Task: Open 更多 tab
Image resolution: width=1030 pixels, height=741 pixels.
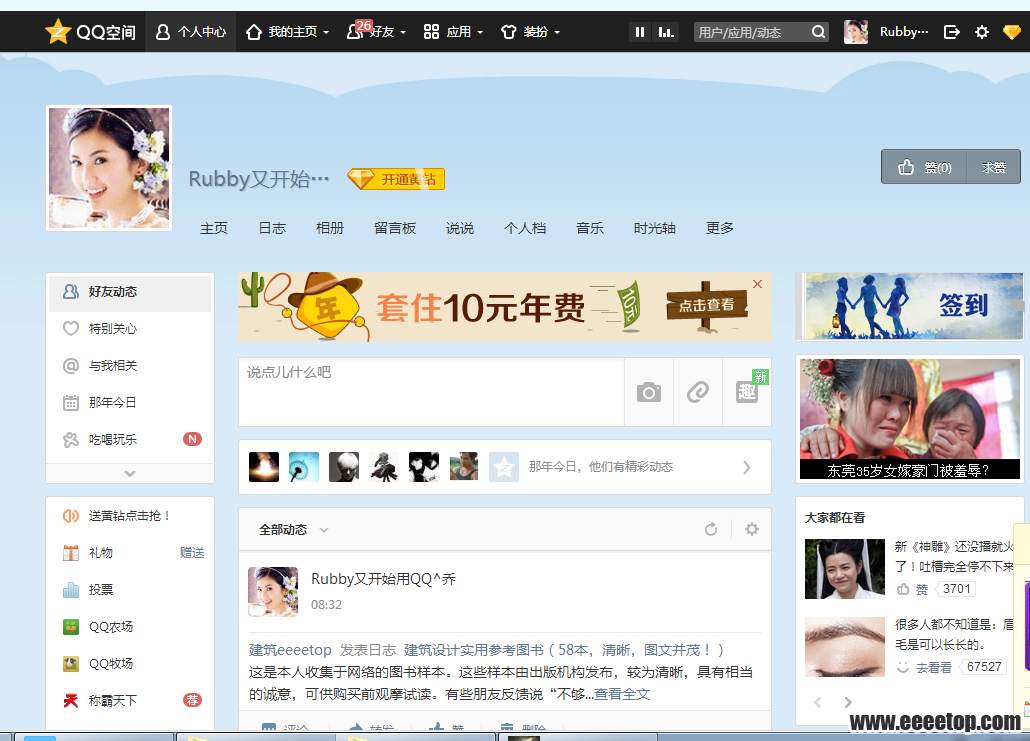Action: point(720,228)
